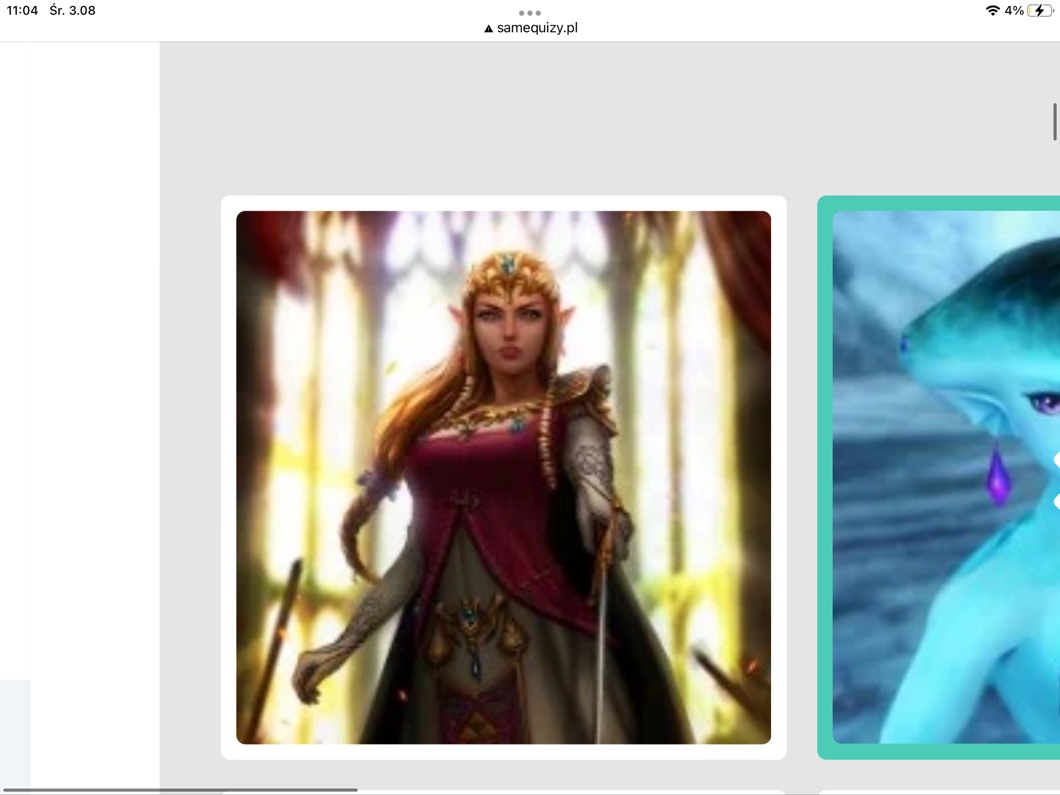Click the vertical scrollbar on right edge

click(x=1054, y=122)
